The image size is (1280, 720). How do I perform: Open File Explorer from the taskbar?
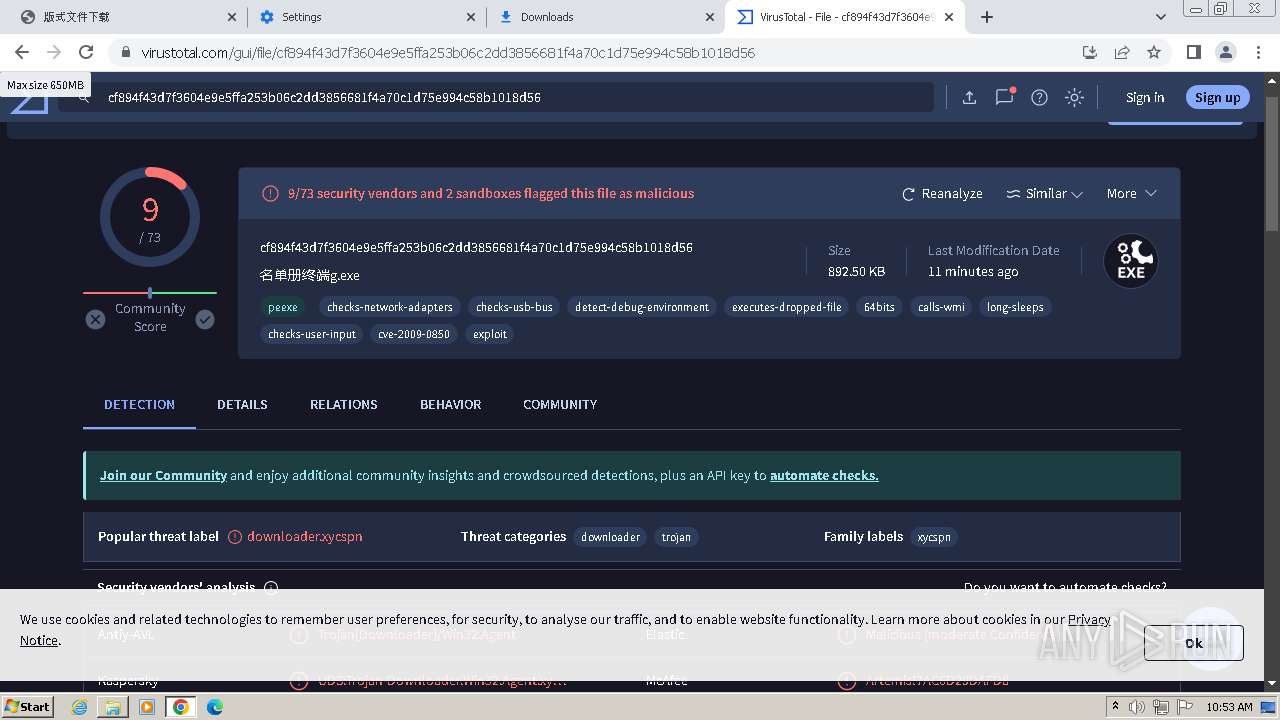point(113,707)
